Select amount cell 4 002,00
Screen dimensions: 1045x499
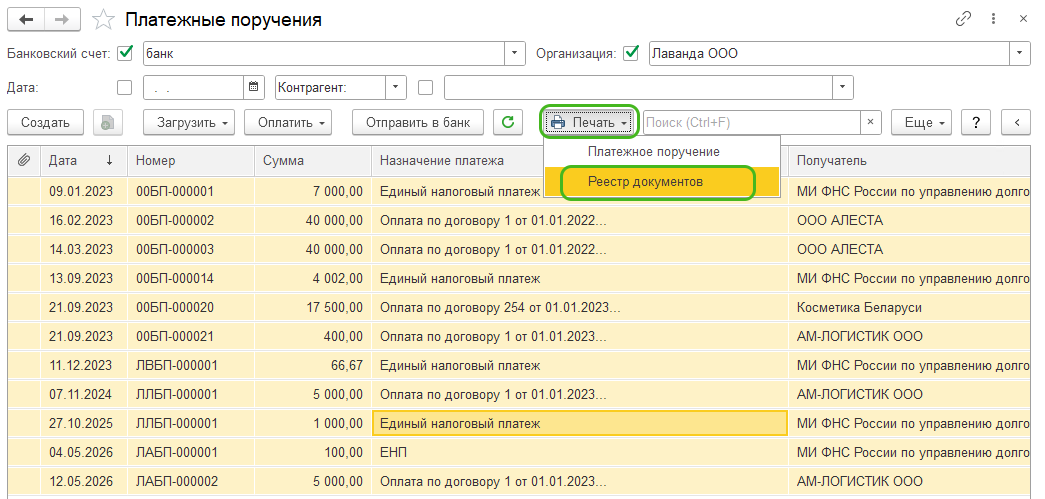pyautogui.click(x=313, y=278)
